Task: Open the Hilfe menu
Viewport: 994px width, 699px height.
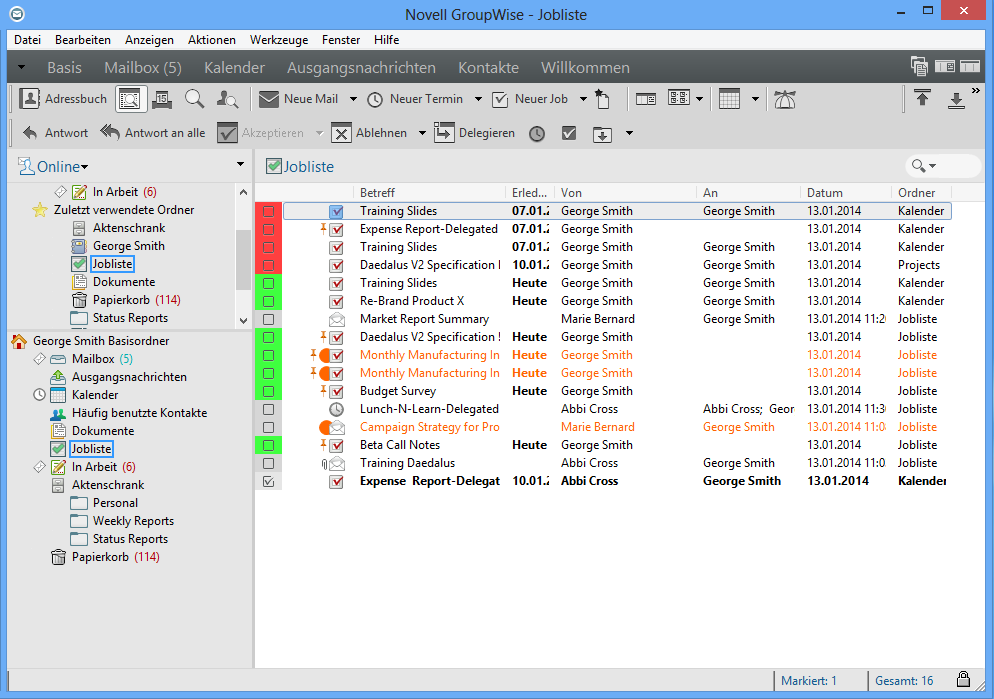Action: (x=386, y=40)
